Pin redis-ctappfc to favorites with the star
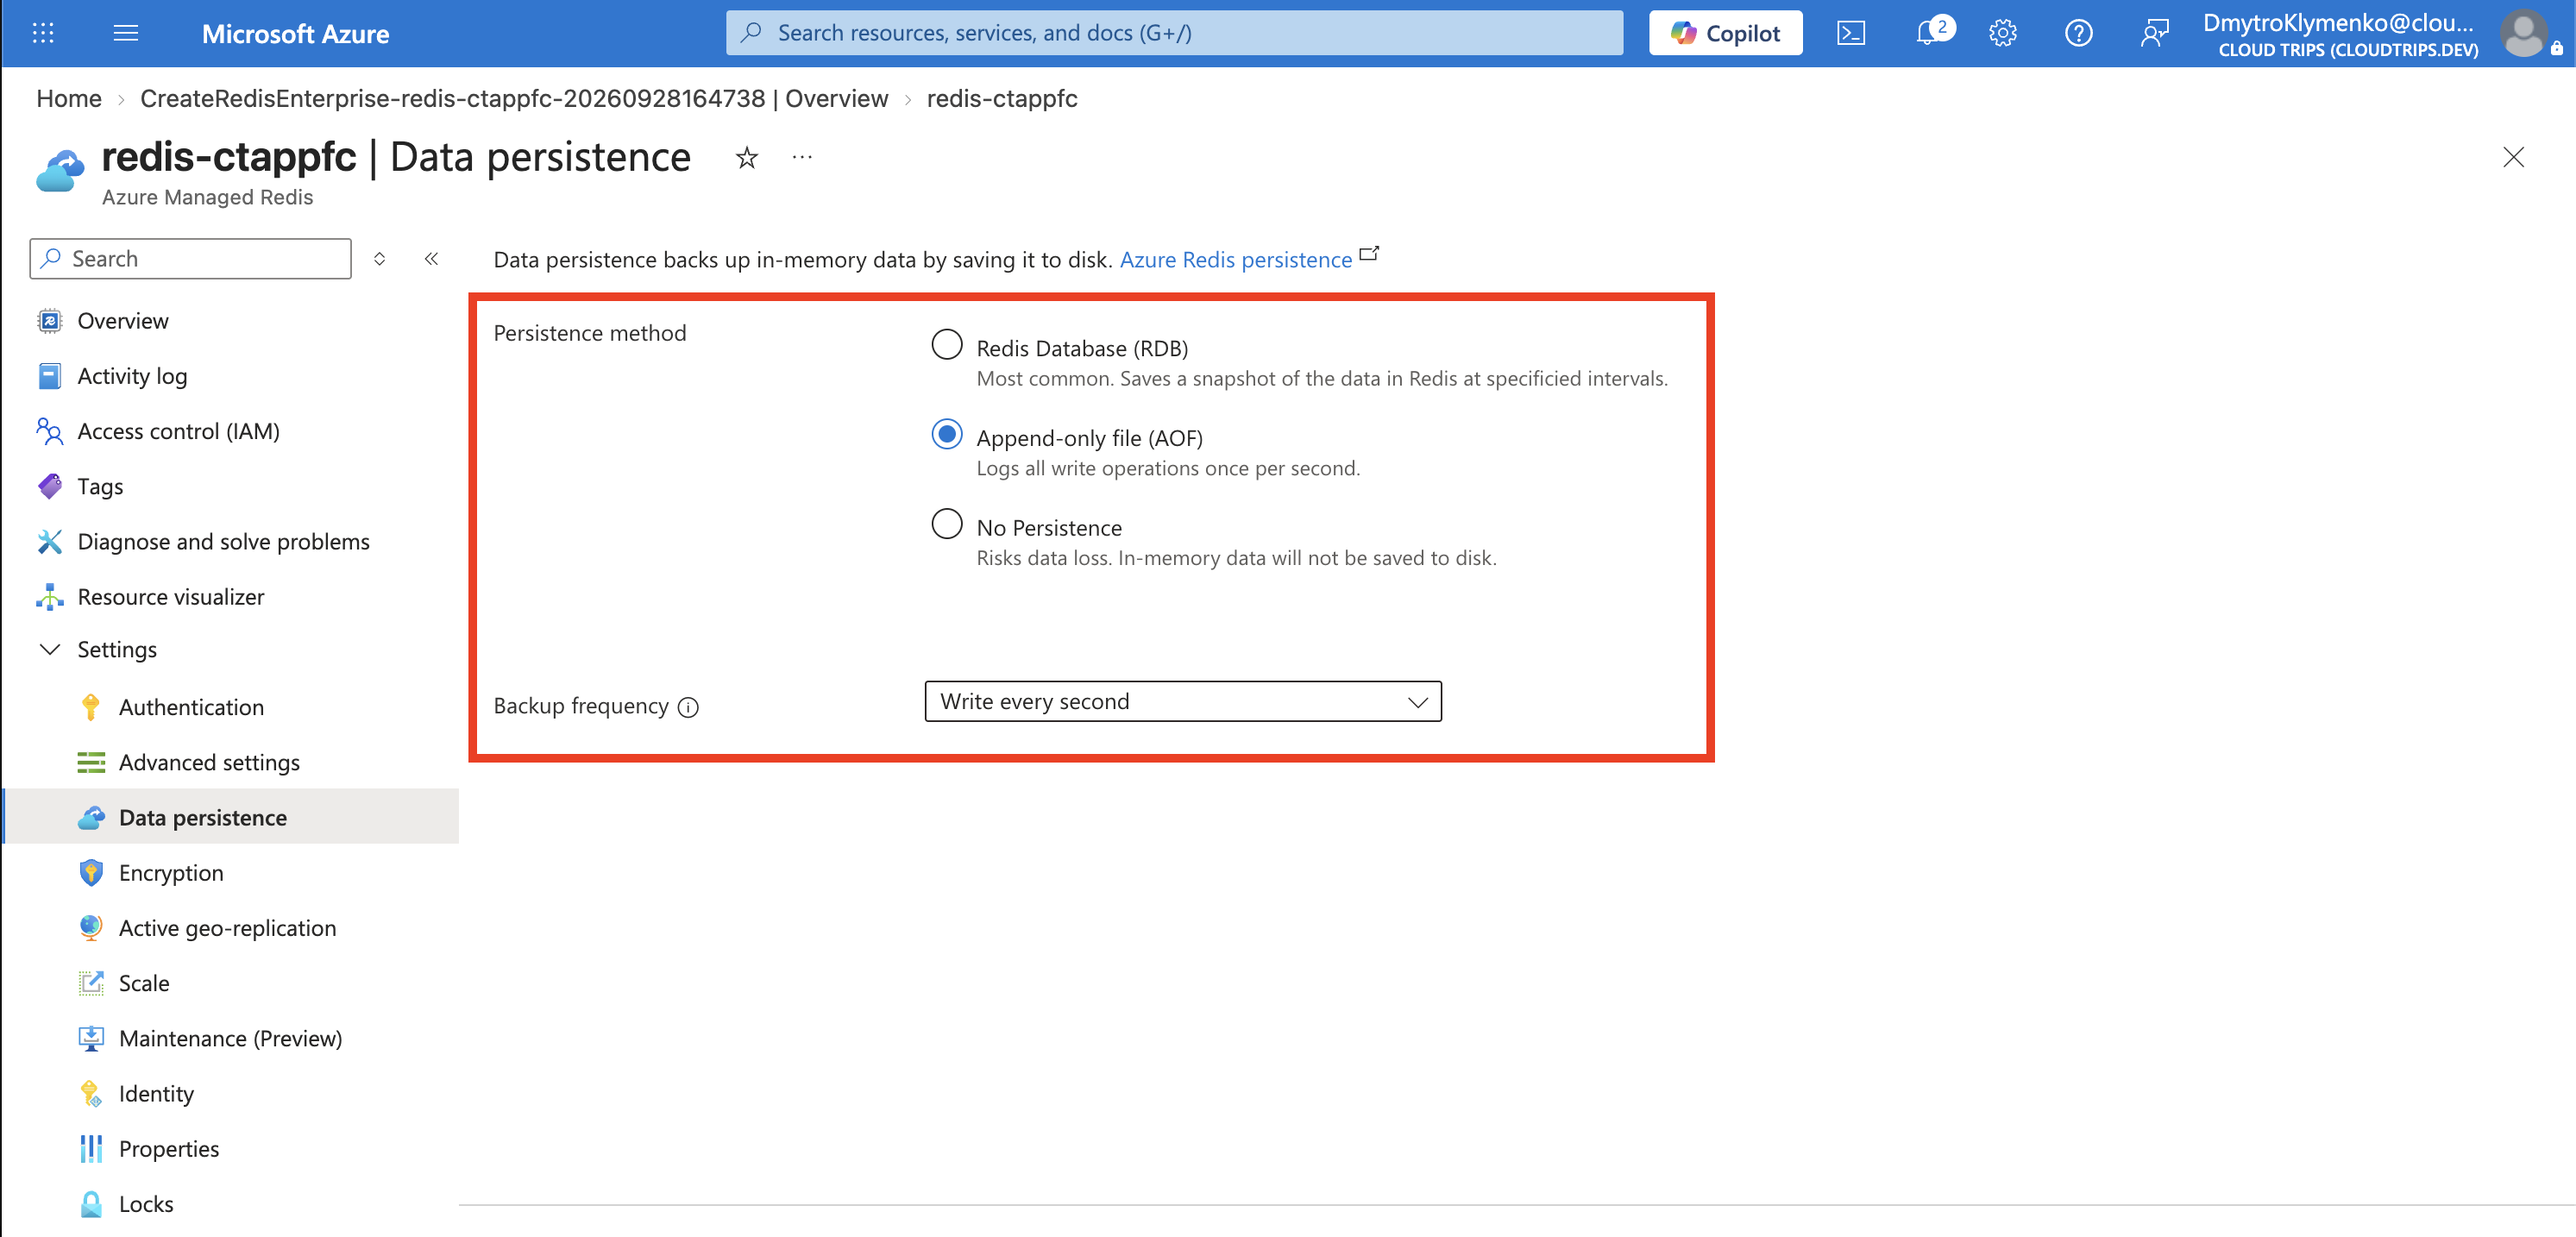Screen dimensions: 2576x1237 (747, 157)
